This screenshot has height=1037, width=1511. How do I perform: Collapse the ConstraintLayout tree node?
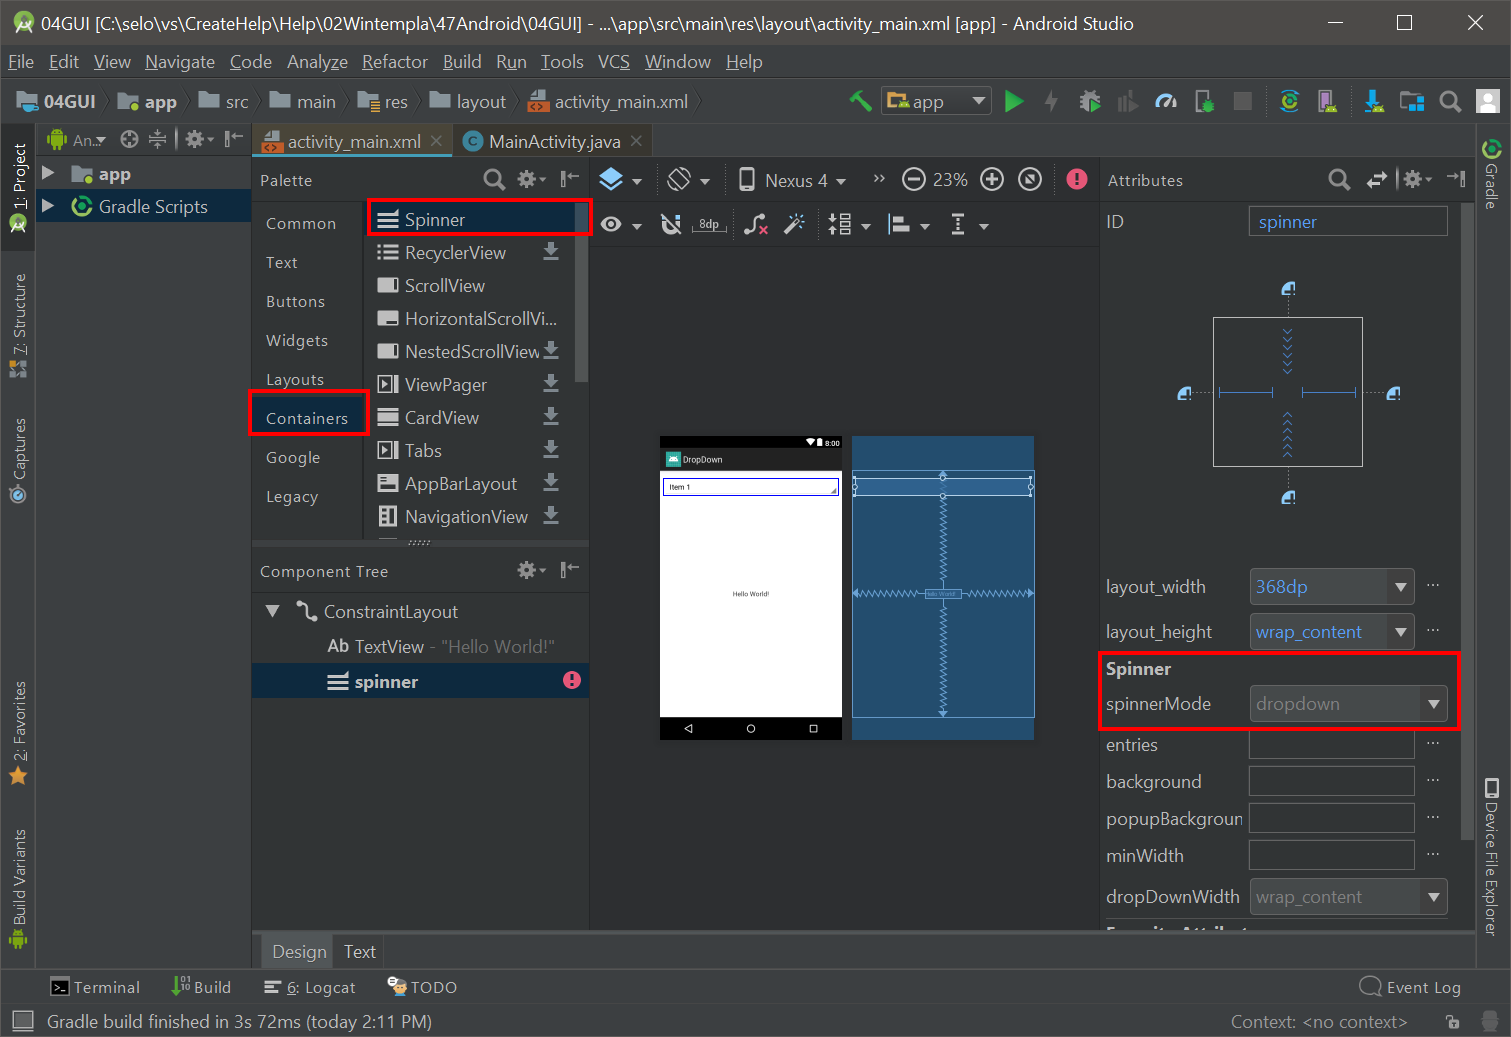pyautogui.click(x=272, y=610)
